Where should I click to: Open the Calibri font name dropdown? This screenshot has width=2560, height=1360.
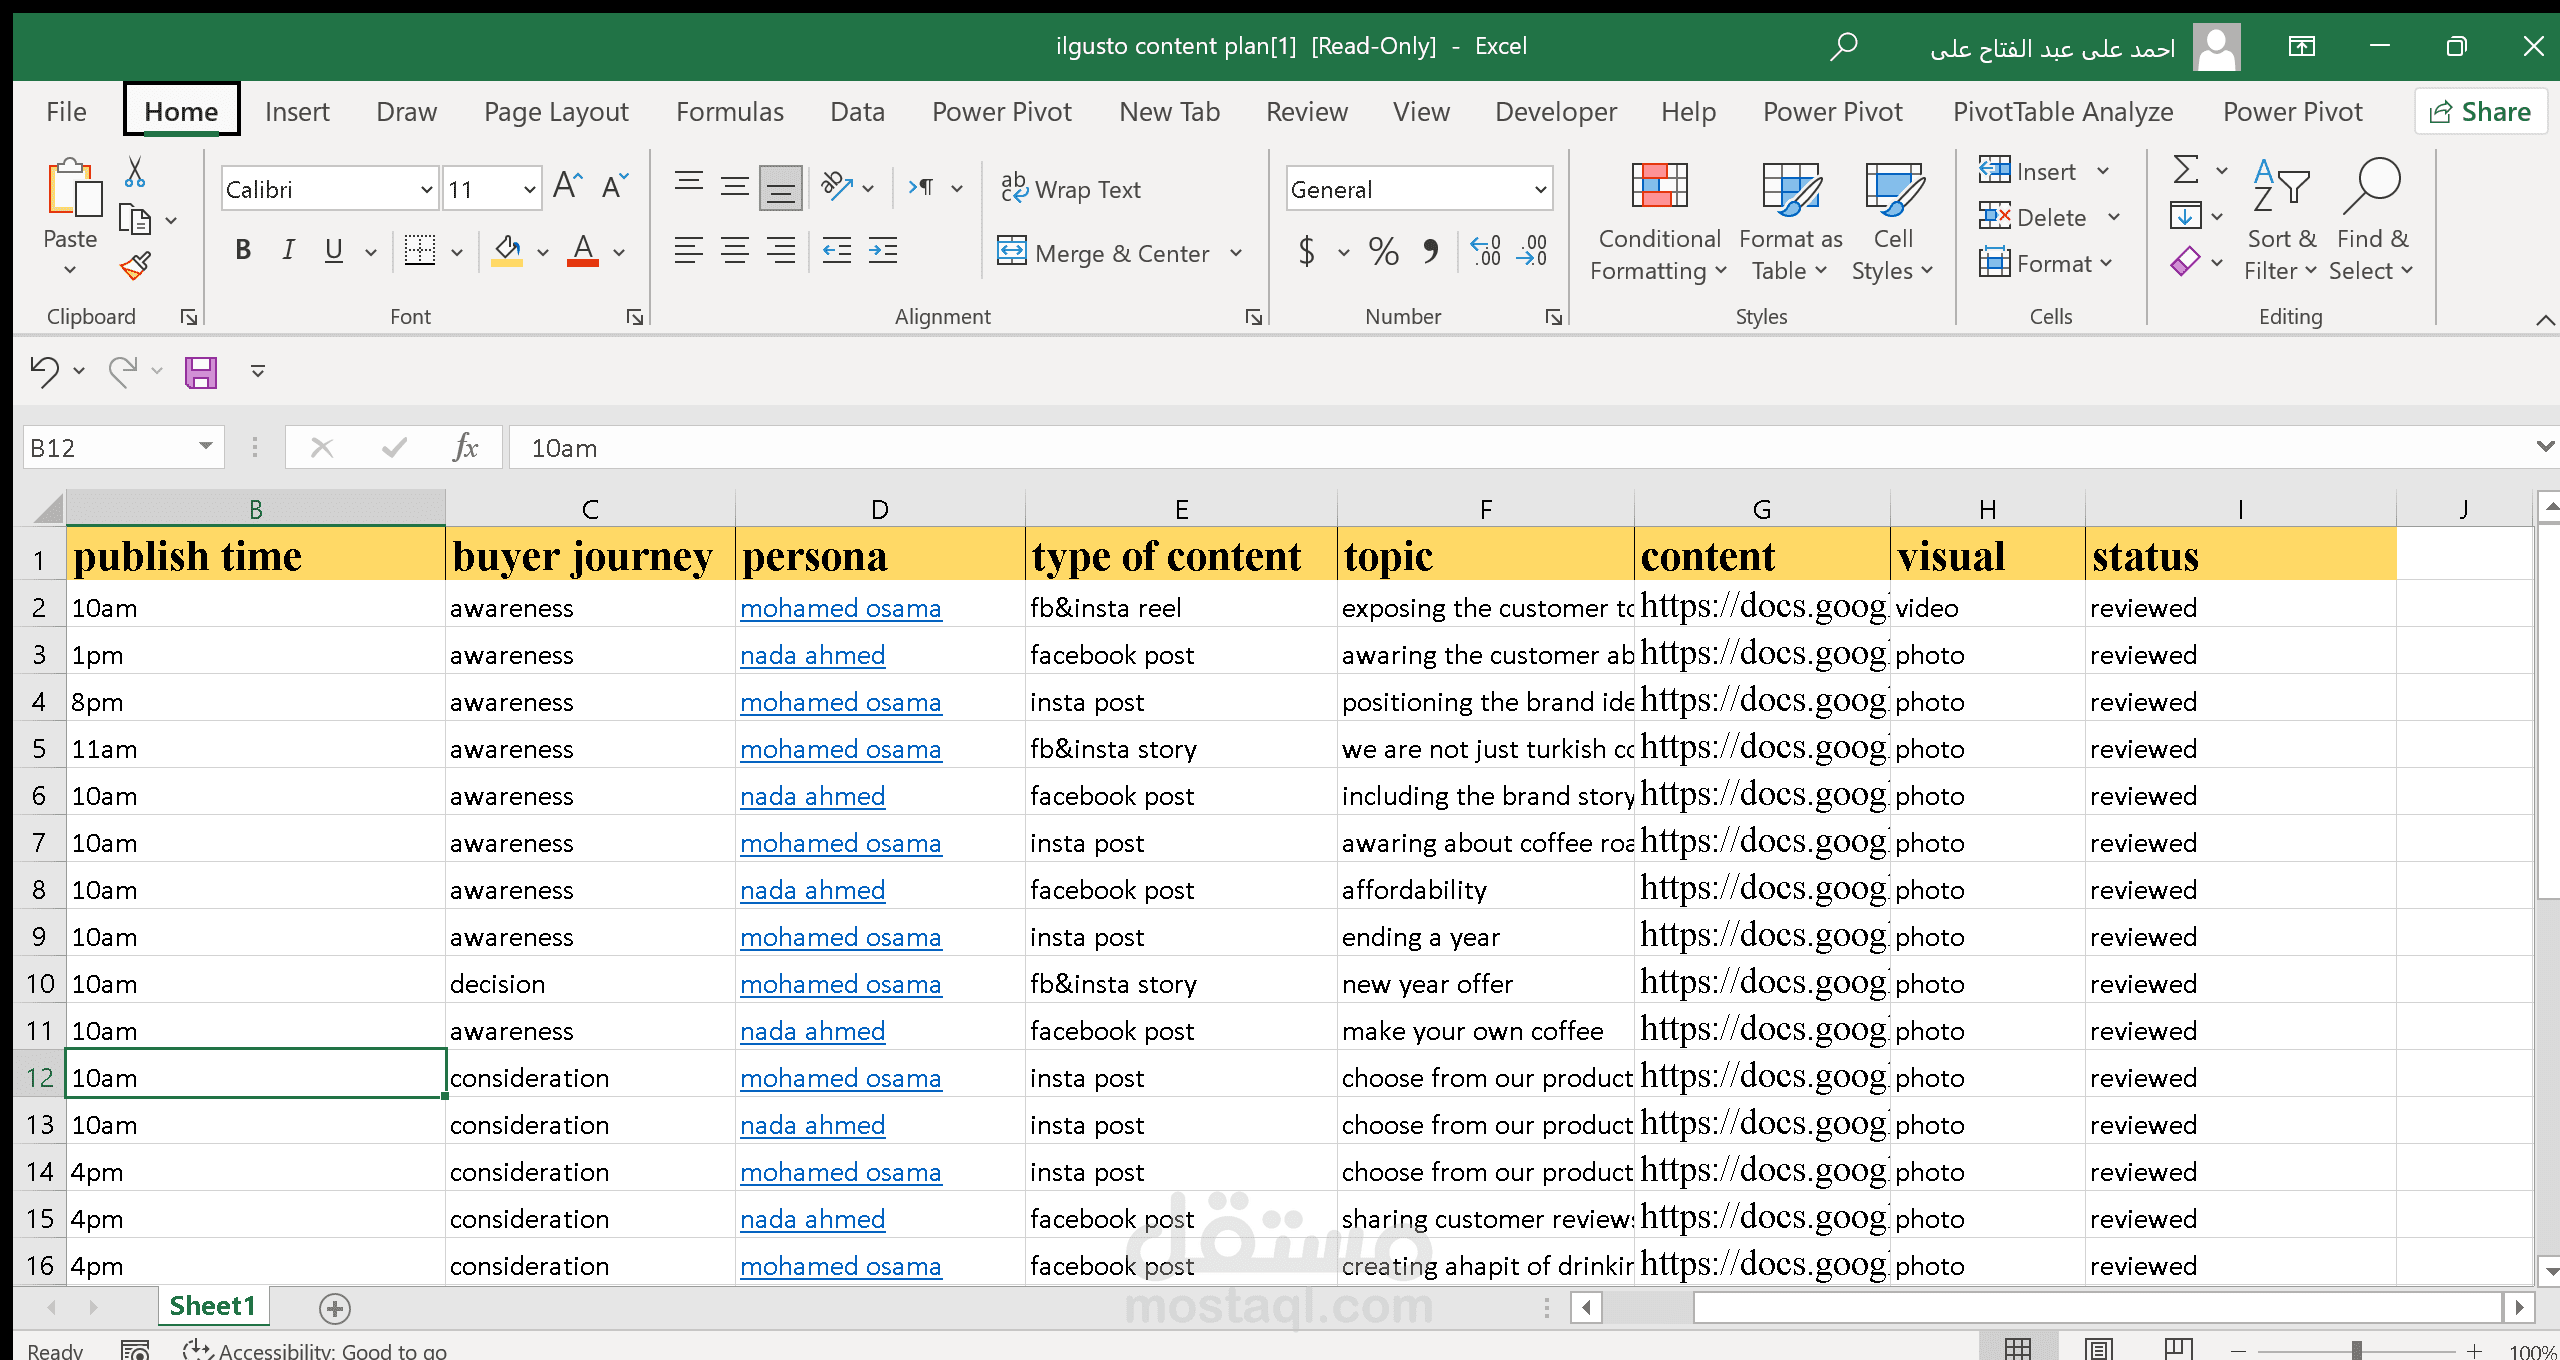pyautogui.click(x=427, y=189)
